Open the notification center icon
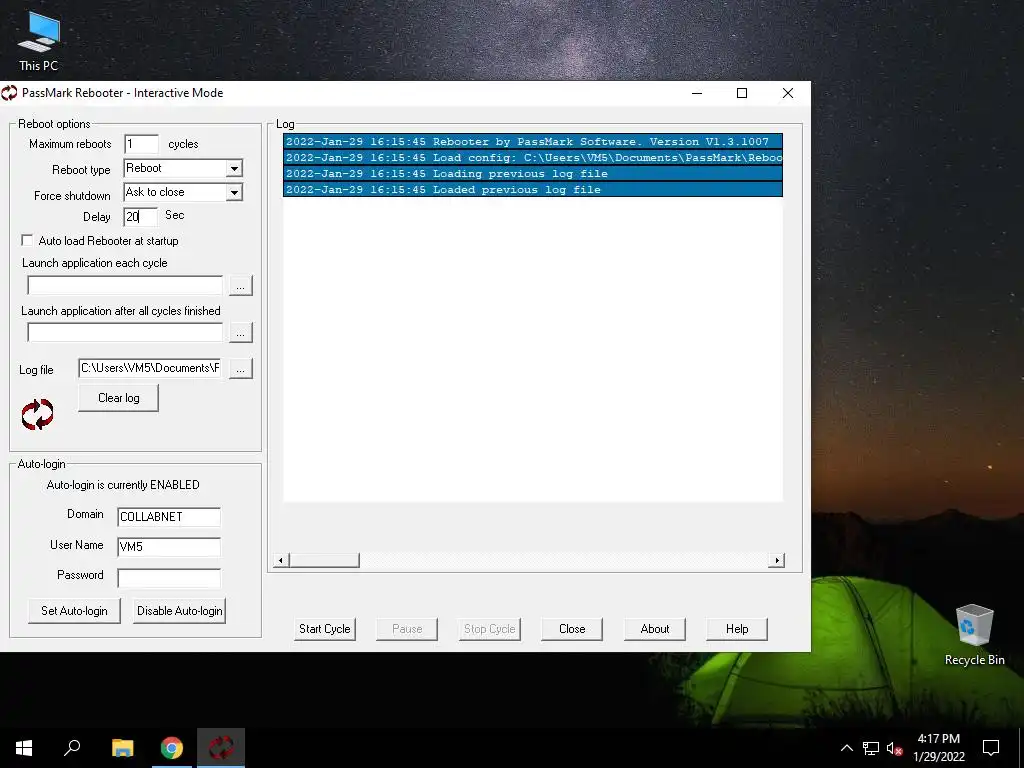 coord(991,748)
